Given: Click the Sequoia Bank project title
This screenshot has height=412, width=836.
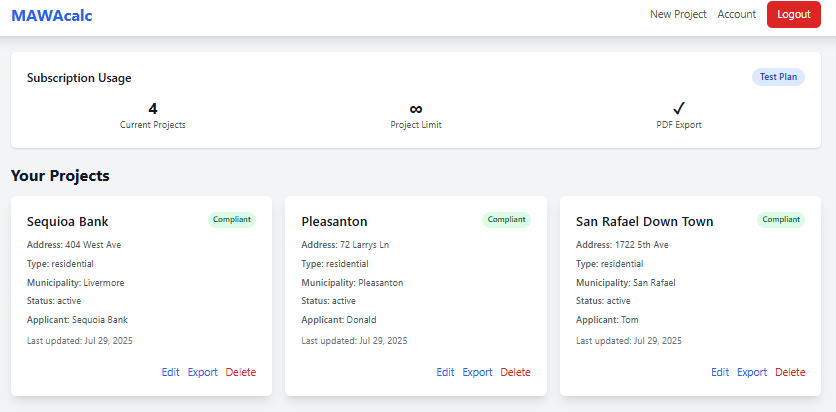Looking at the screenshot, I should click(x=68, y=221).
